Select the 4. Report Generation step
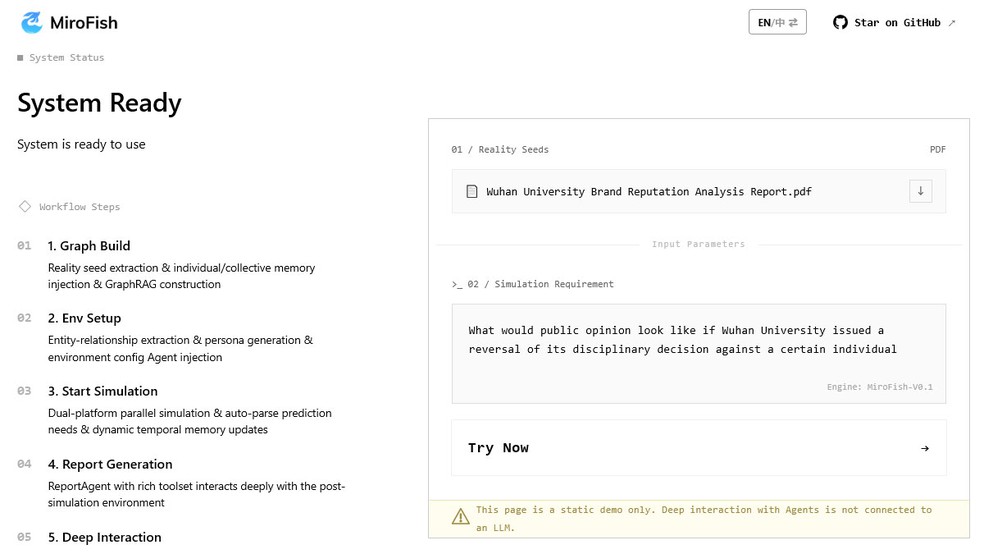 pyautogui.click(x=110, y=464)
